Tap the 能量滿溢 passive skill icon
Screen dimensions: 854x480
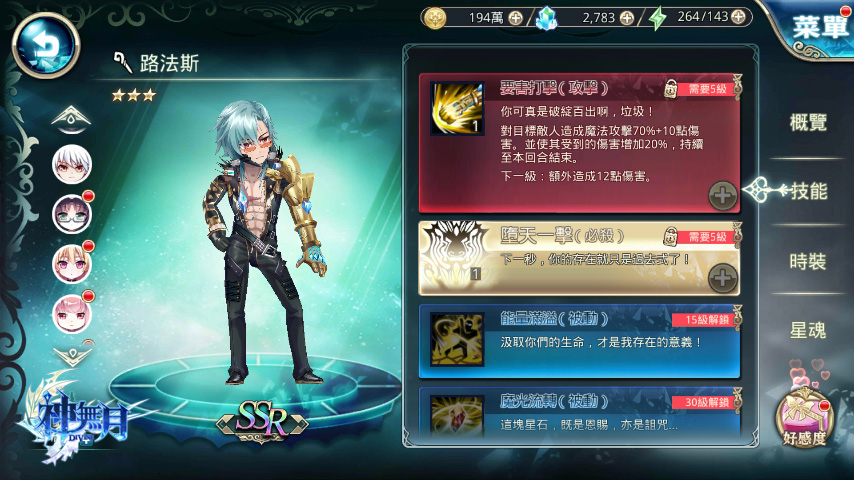click(457, 339)
